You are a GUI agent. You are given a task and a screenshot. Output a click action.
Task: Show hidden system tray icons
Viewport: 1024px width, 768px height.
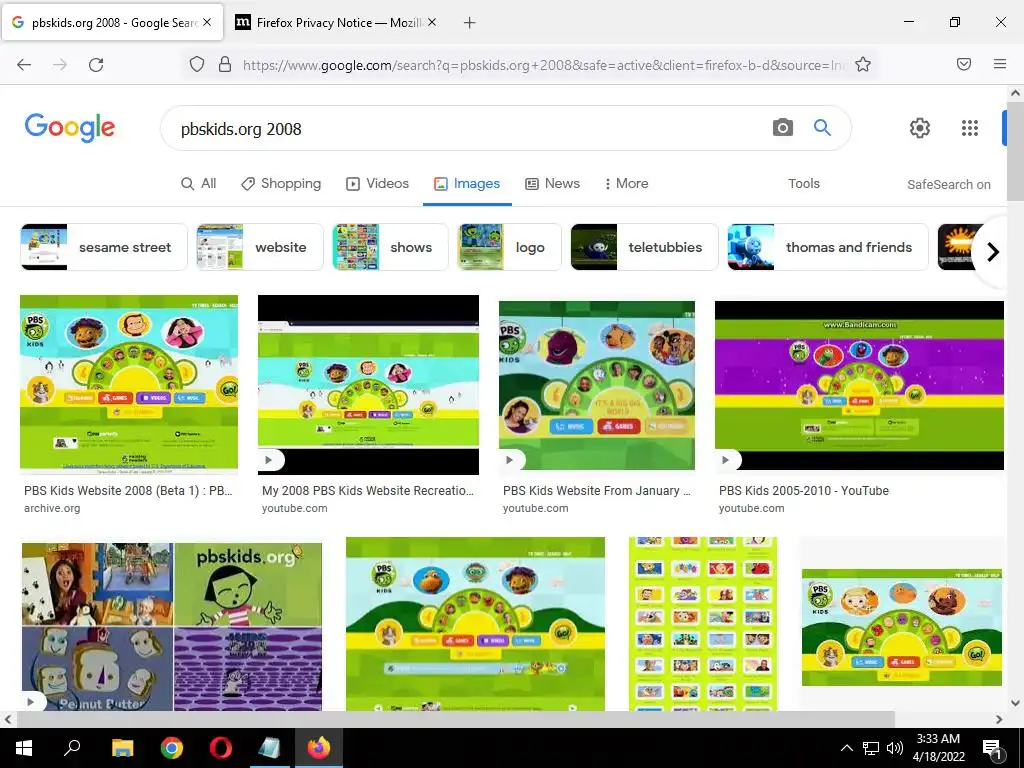(x=846, y=748)
